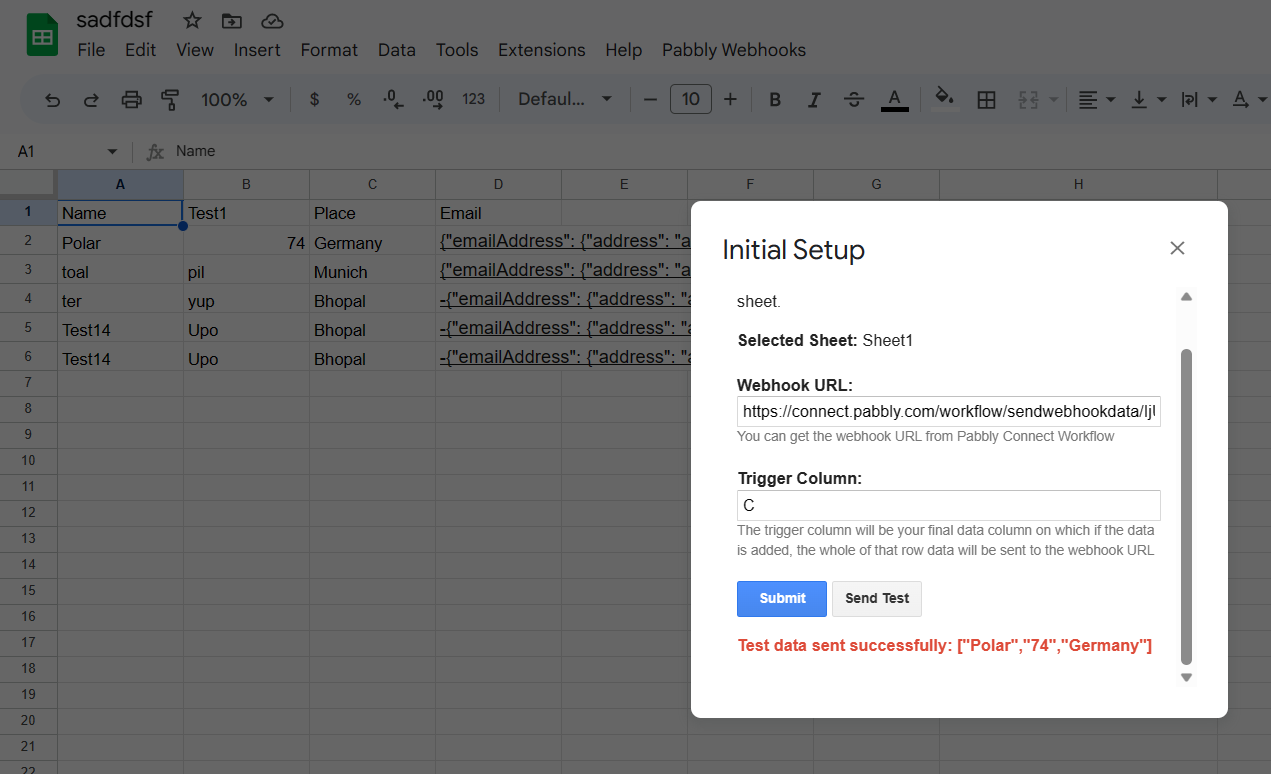
Task: Select cell containing Polar
Action: pyautogui.click(x=120, y=242)
